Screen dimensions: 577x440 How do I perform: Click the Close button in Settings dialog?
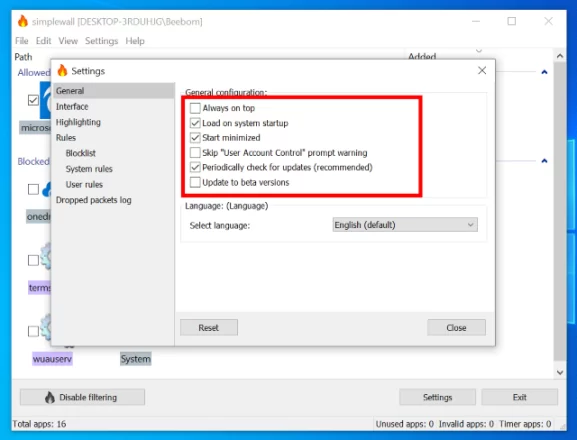(456, 327)
